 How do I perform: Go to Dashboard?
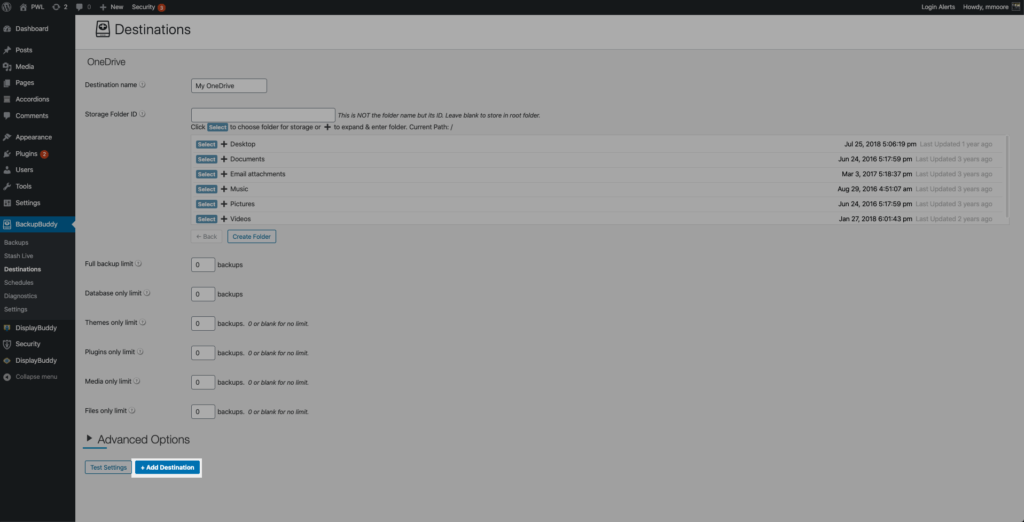31,29
